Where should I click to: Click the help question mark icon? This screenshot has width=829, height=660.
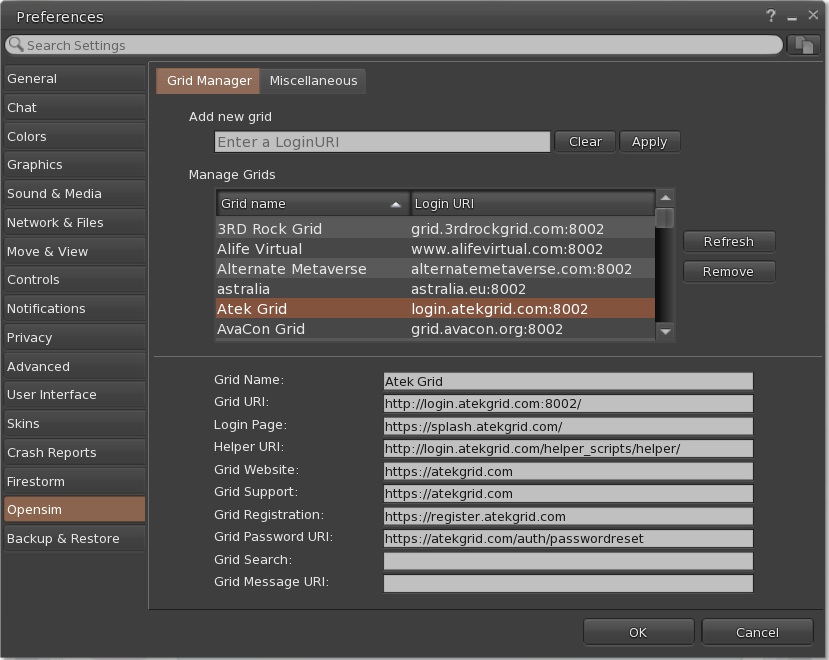pos(771,16)
